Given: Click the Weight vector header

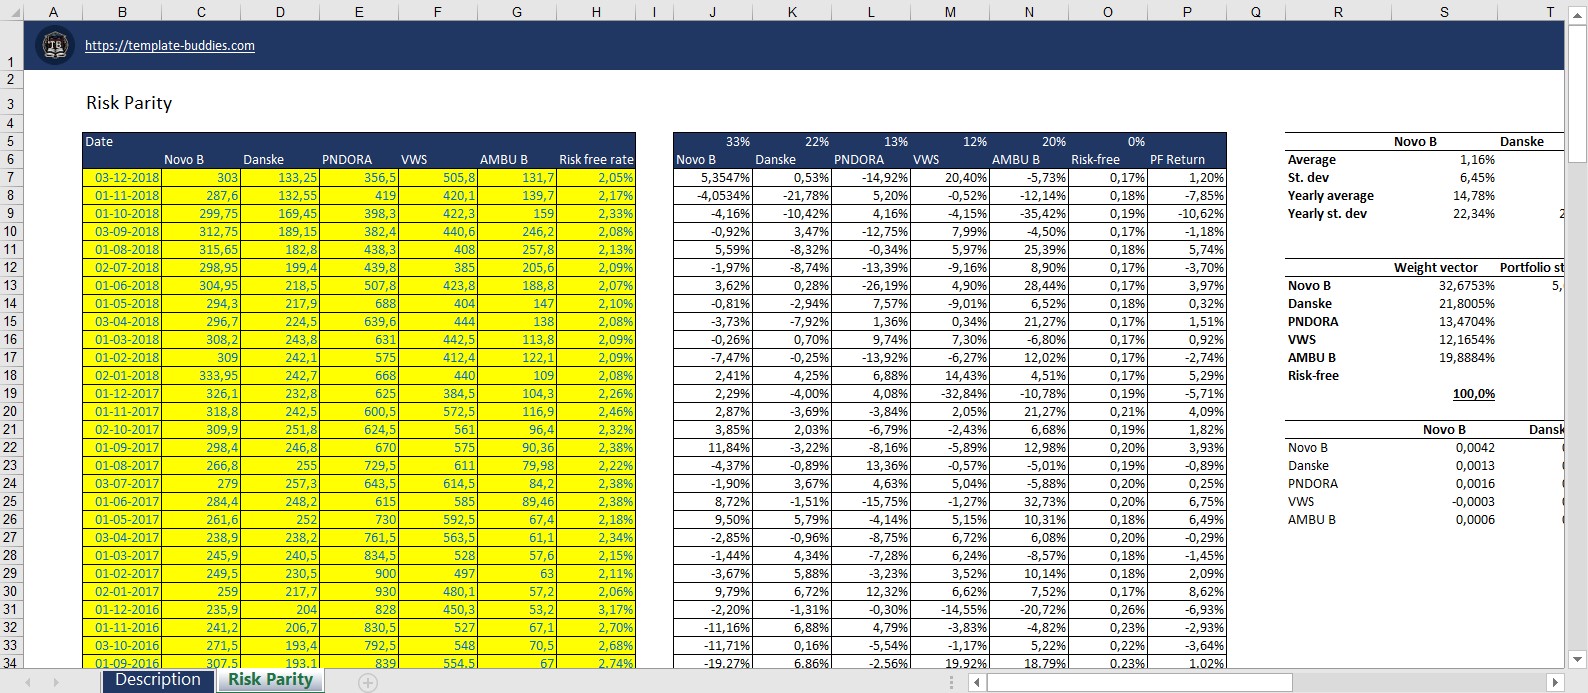Looking at the screenshot, I should click(1435, 268).
